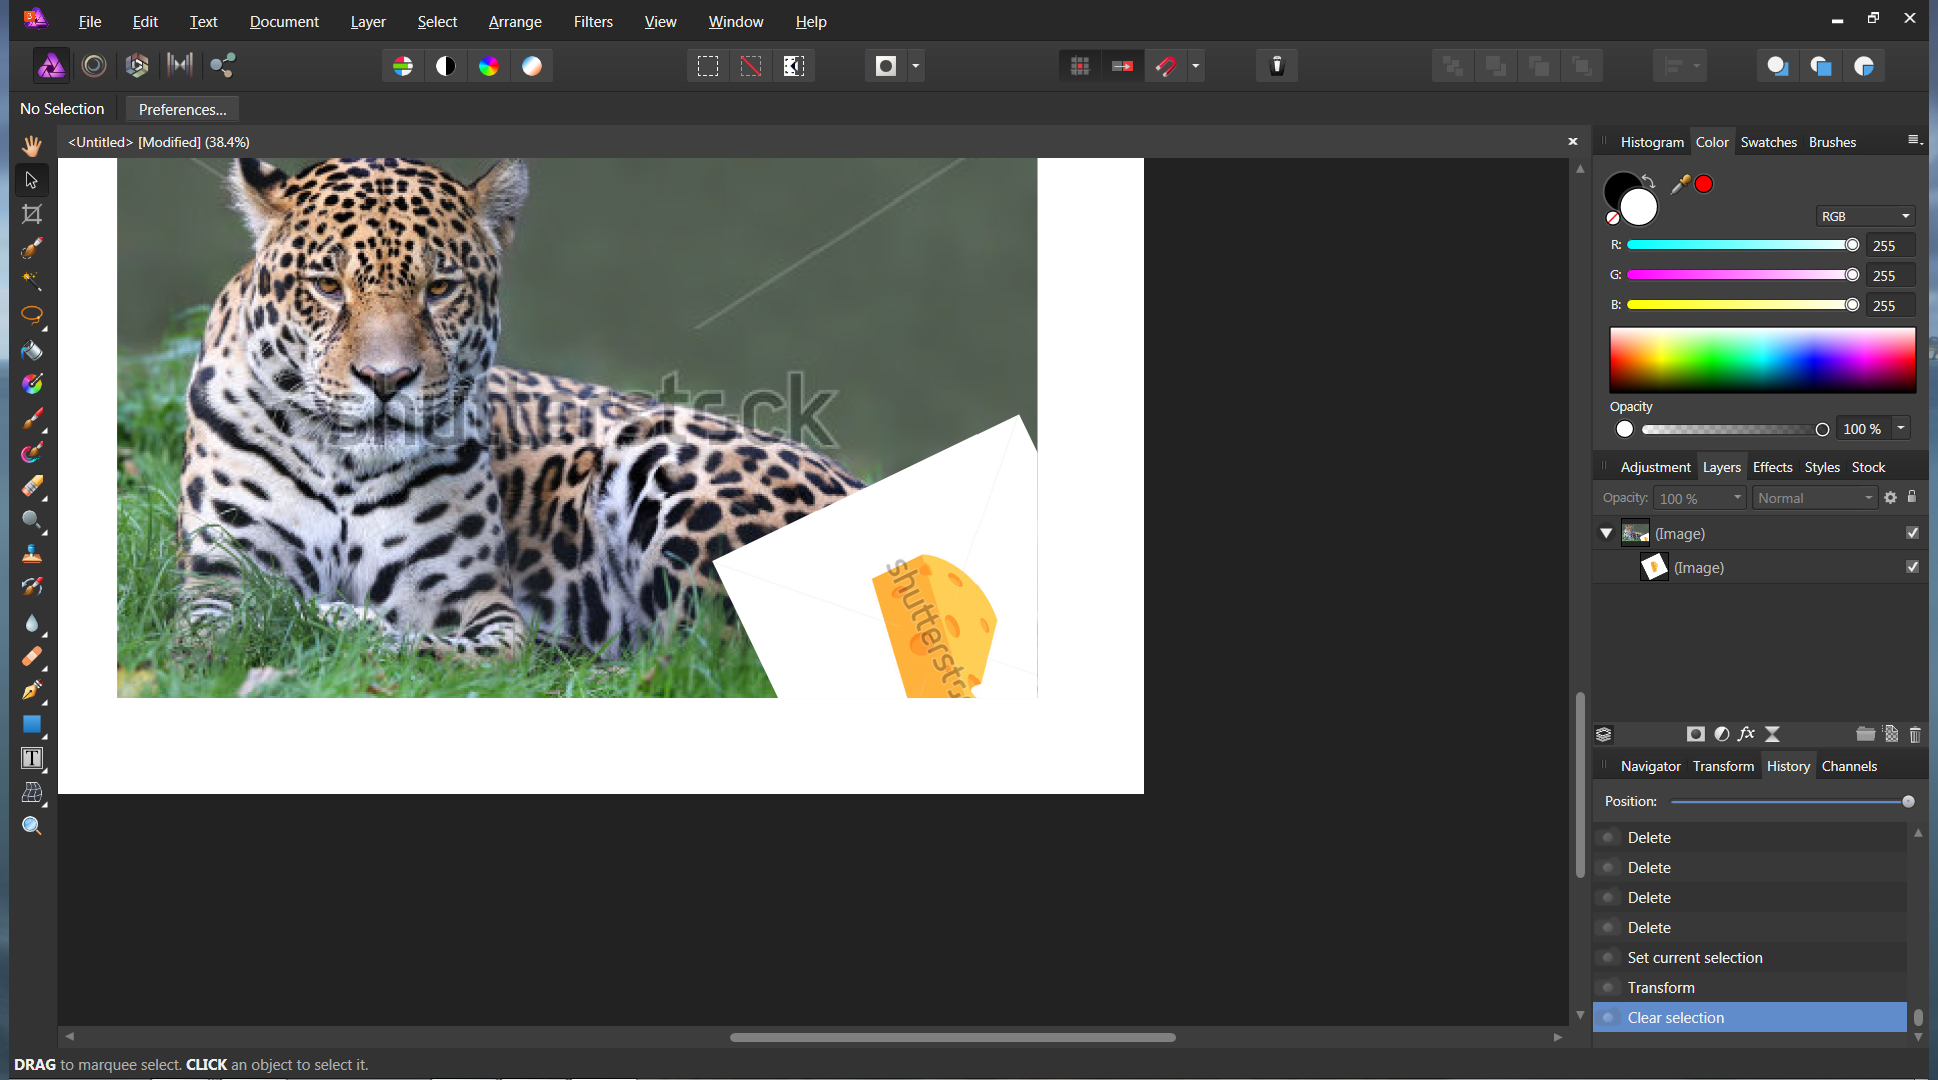Toggle force pixel alignment
Viewport: 1938px width, 1080px height.
(1123, 66)
